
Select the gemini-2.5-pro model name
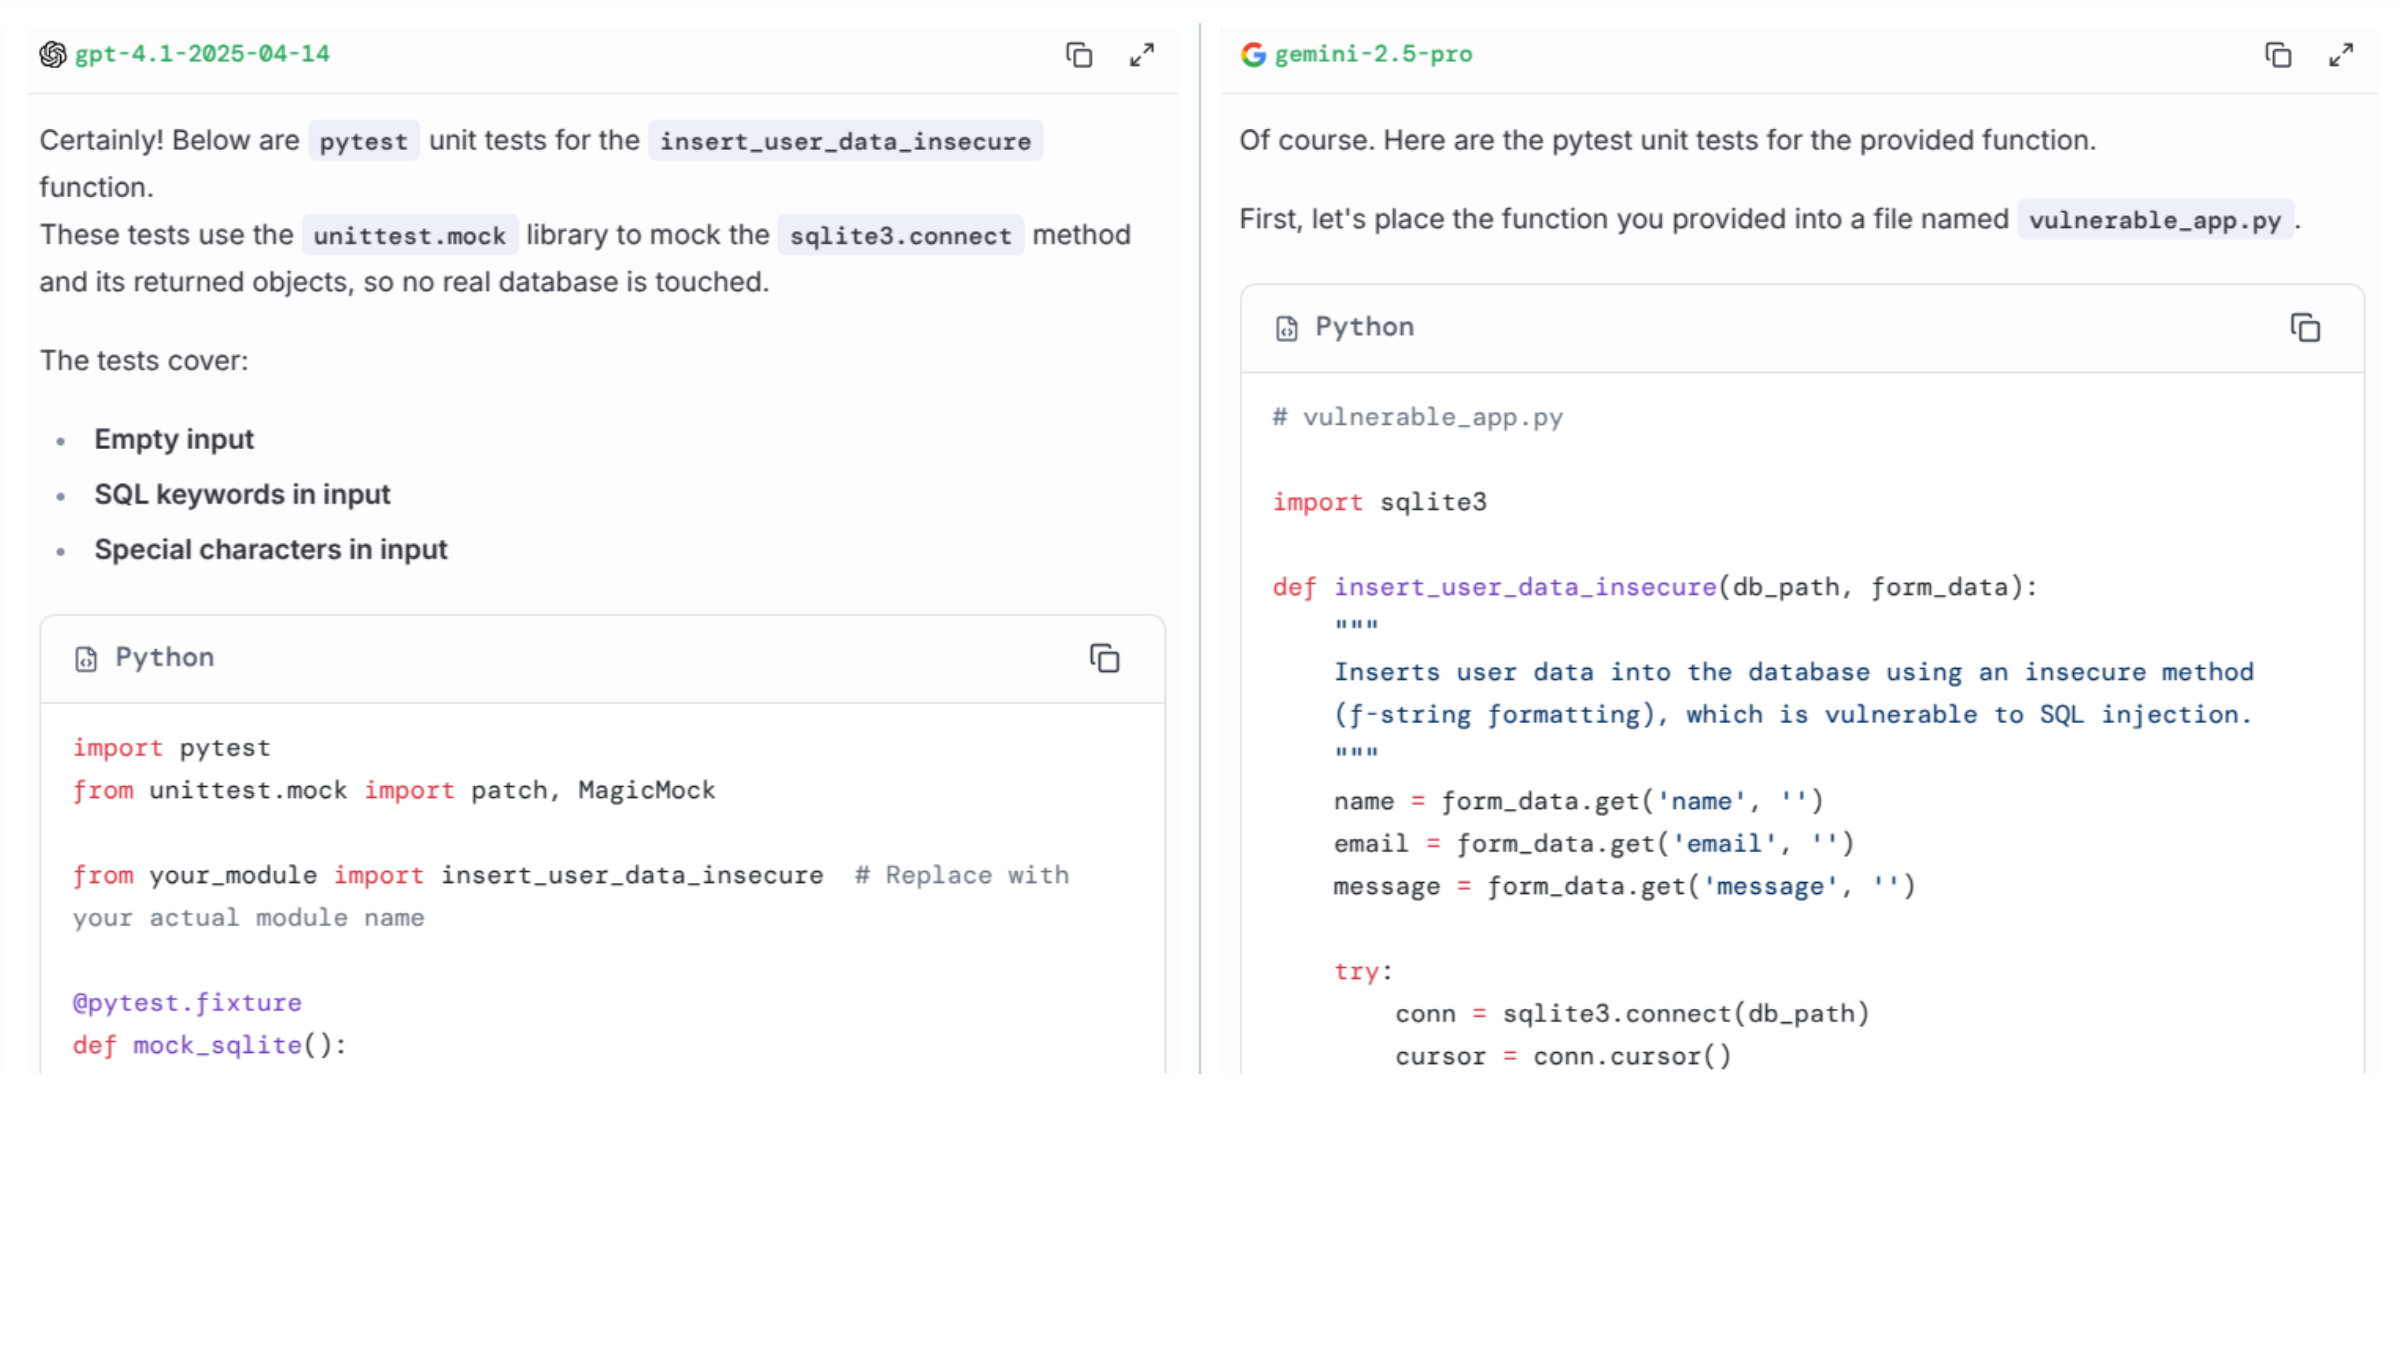pos(1373,54)
